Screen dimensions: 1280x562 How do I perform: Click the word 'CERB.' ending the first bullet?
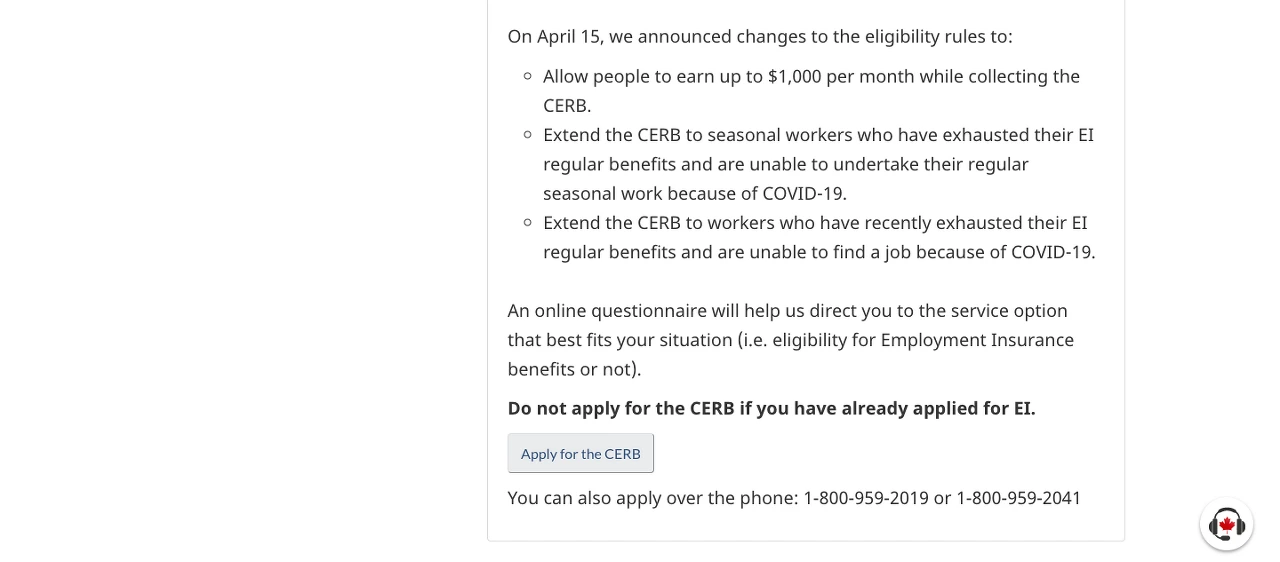pos(567,105)
